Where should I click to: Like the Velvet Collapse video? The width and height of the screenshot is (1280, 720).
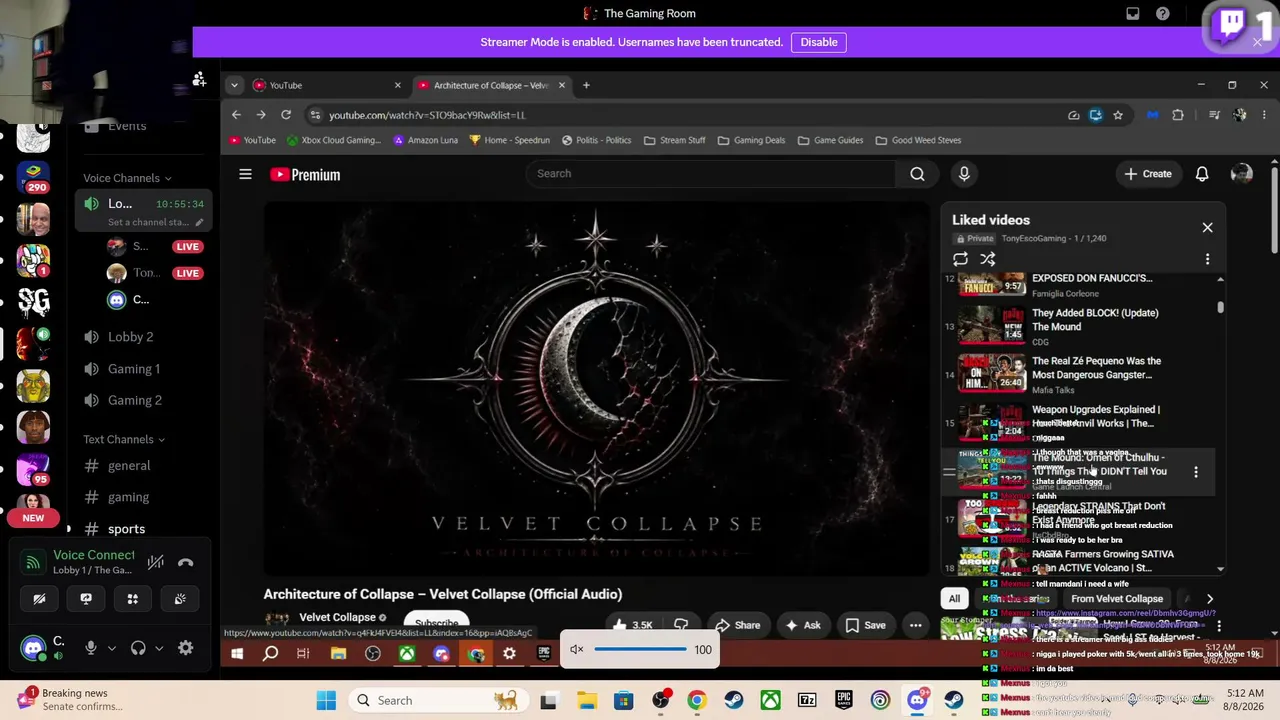pyautogui.click(x=633, y=625)
